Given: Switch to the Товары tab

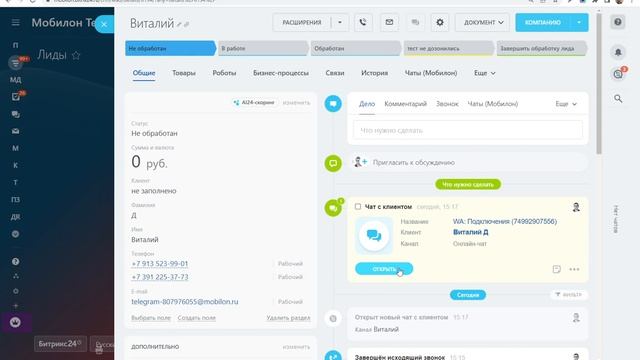Looking at the screenshot, I should click(184, 73).
